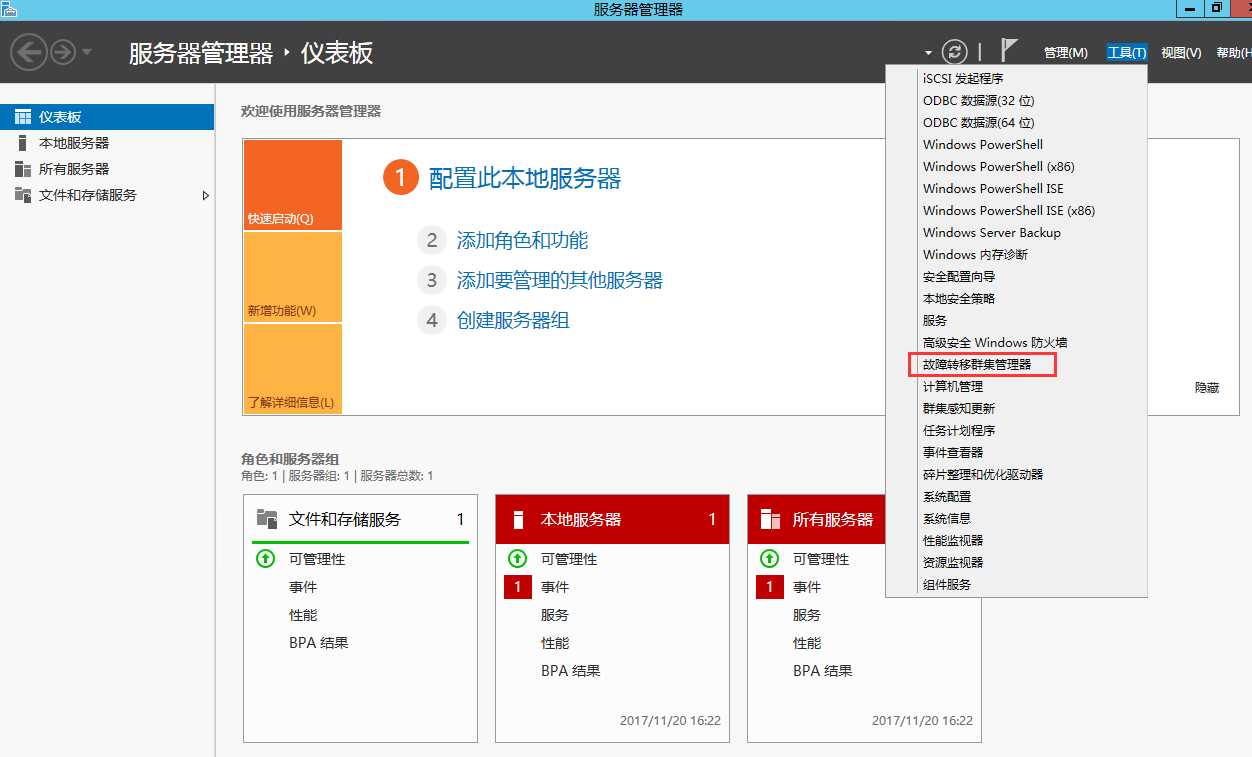Open the 管理(M) menu
The width and height of the screenshot is (1252, 757).
tap(1065, 53)
